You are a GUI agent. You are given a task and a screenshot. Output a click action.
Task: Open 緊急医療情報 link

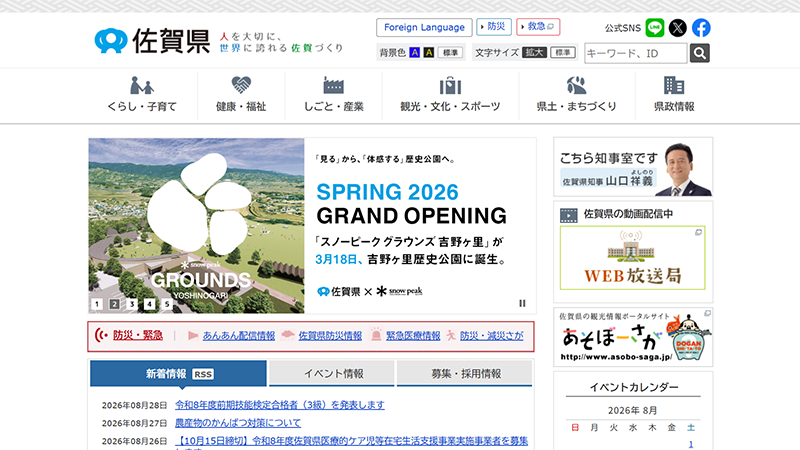[413, 336]
